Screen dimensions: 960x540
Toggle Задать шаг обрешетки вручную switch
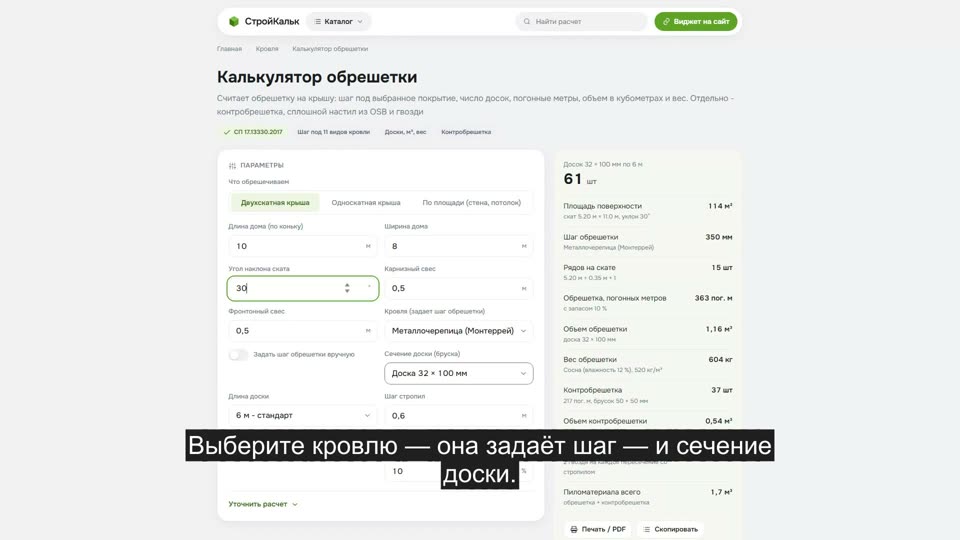pyautogui.click(x=238, y=354)
